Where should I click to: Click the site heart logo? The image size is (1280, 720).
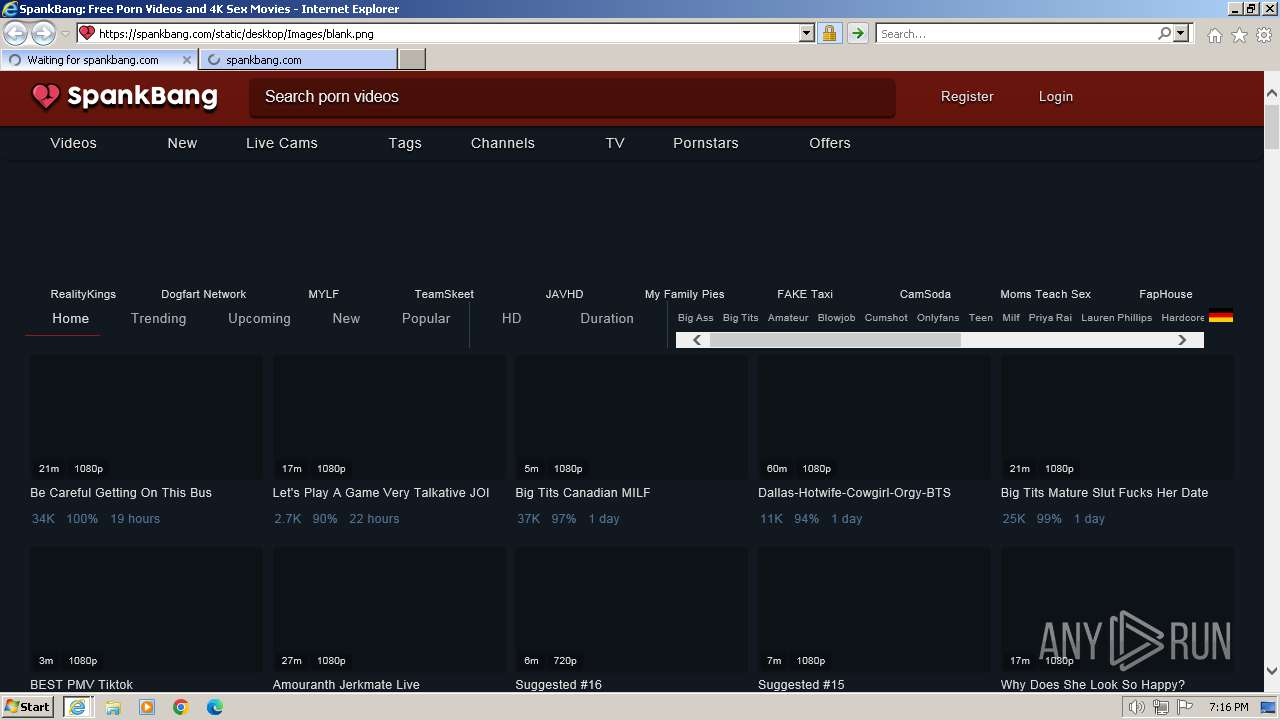45,96
